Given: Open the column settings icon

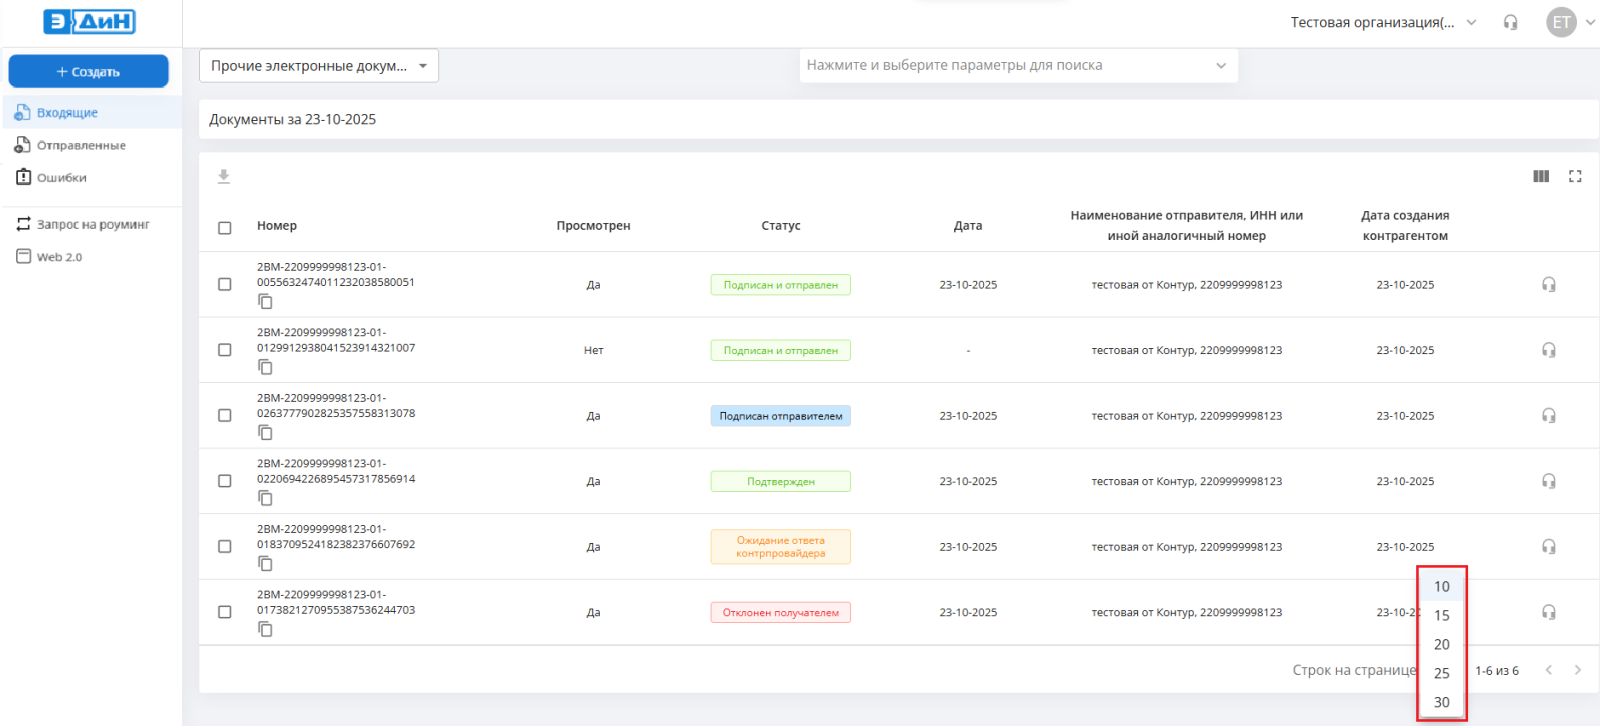Looking at the screenshot, I should [x=1541, y=177].
